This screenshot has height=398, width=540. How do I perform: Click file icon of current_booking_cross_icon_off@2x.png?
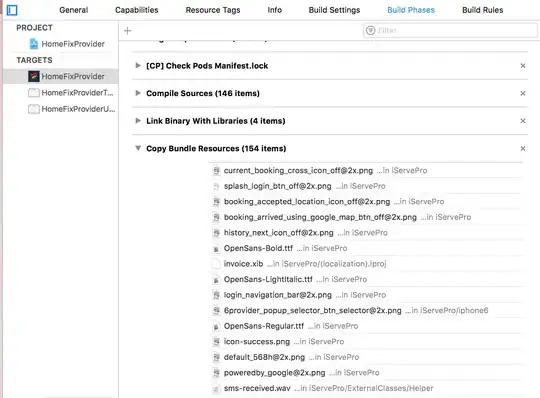216,170
